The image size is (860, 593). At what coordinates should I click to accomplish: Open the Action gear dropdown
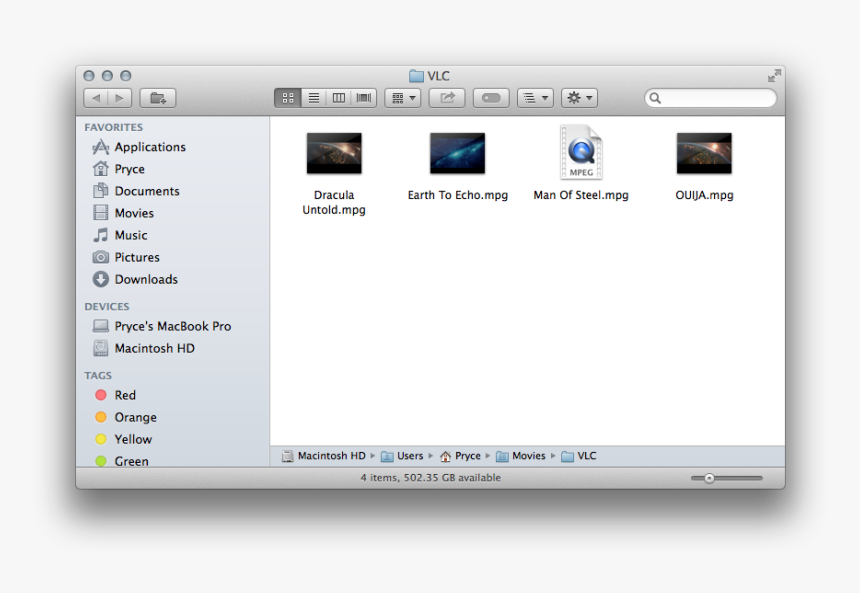click(x=576, y=97)
